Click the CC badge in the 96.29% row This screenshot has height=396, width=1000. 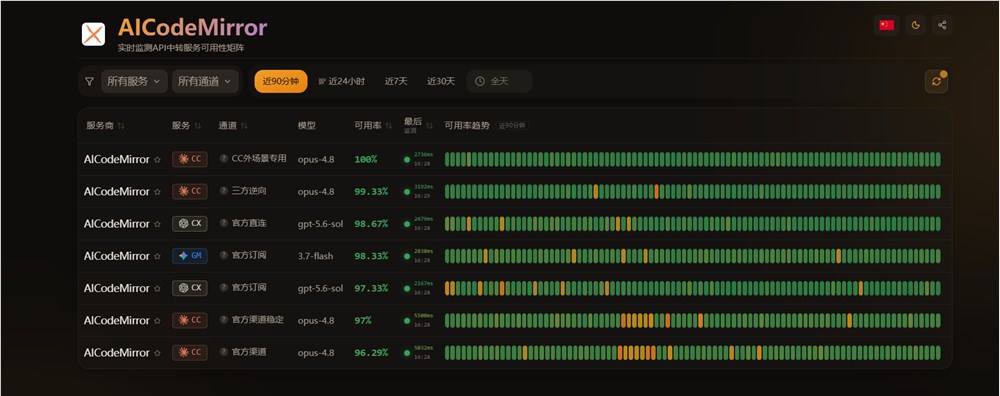[x=189, y=353]
